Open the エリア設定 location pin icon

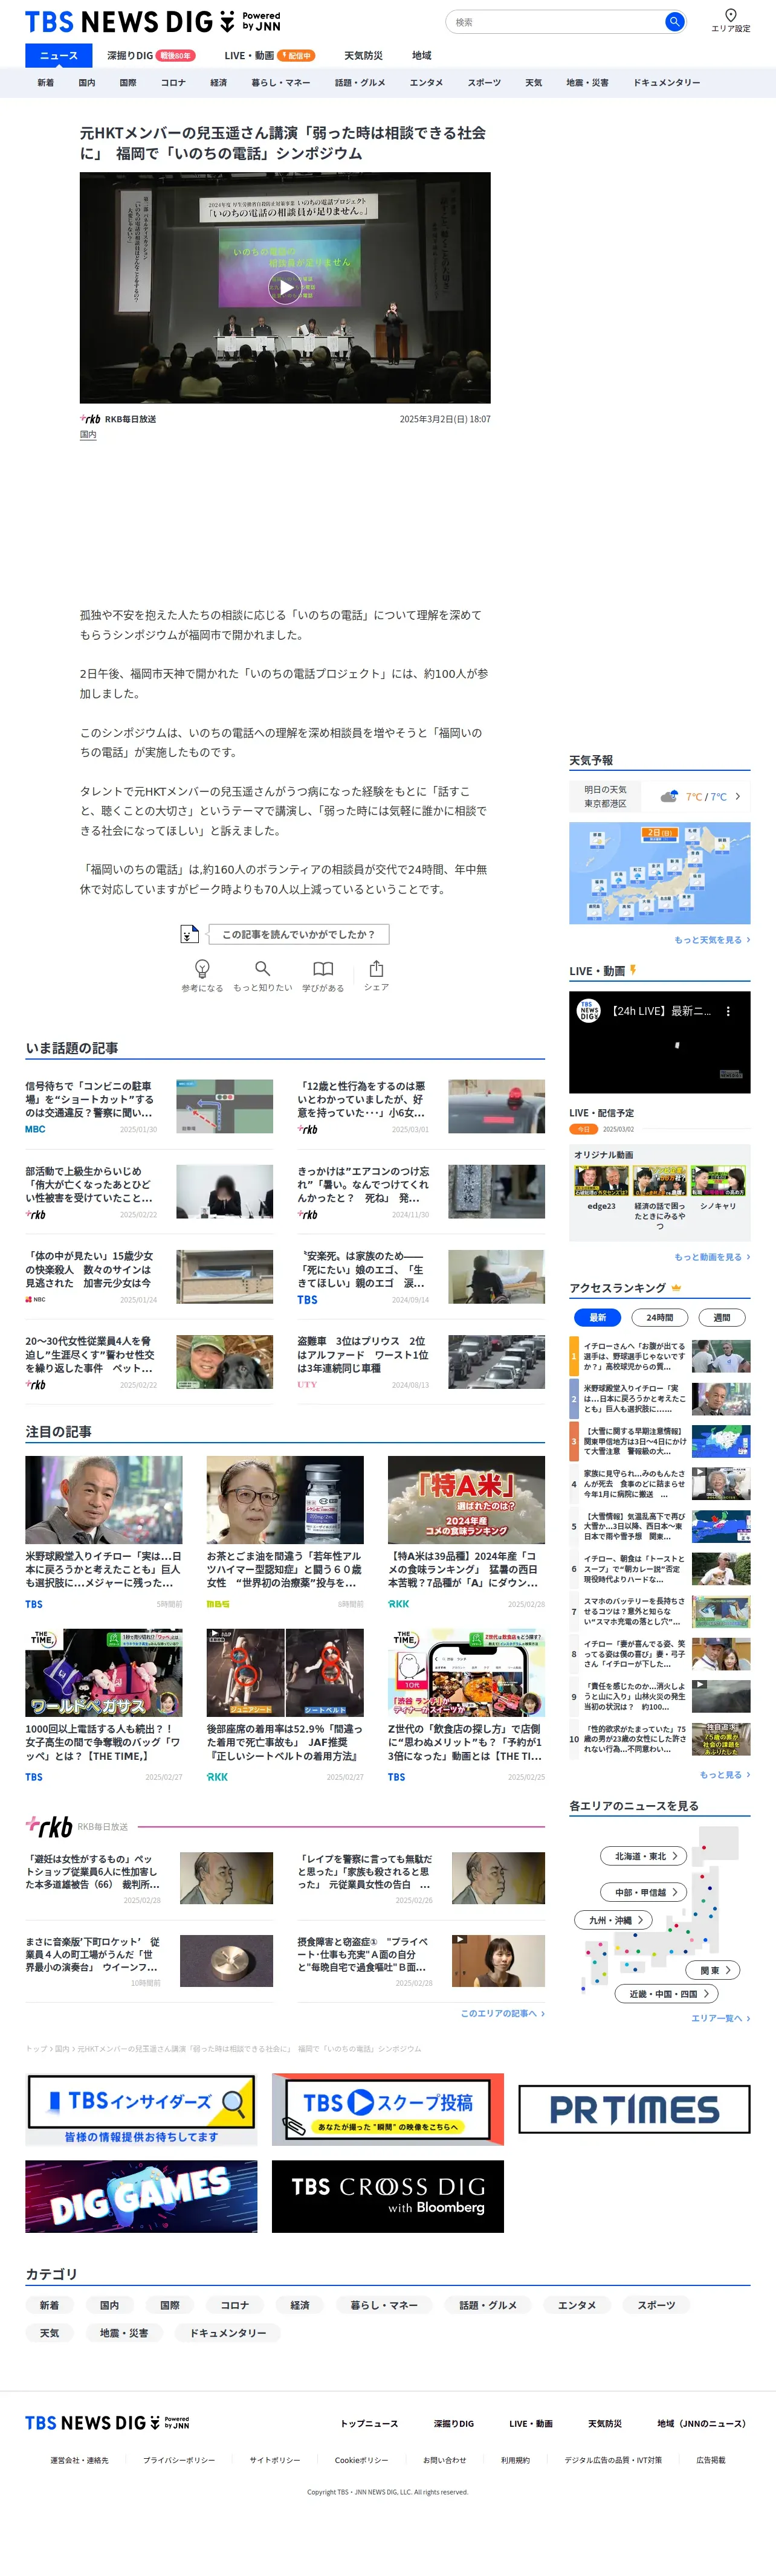pyautogui.click(x=730, y=15)
